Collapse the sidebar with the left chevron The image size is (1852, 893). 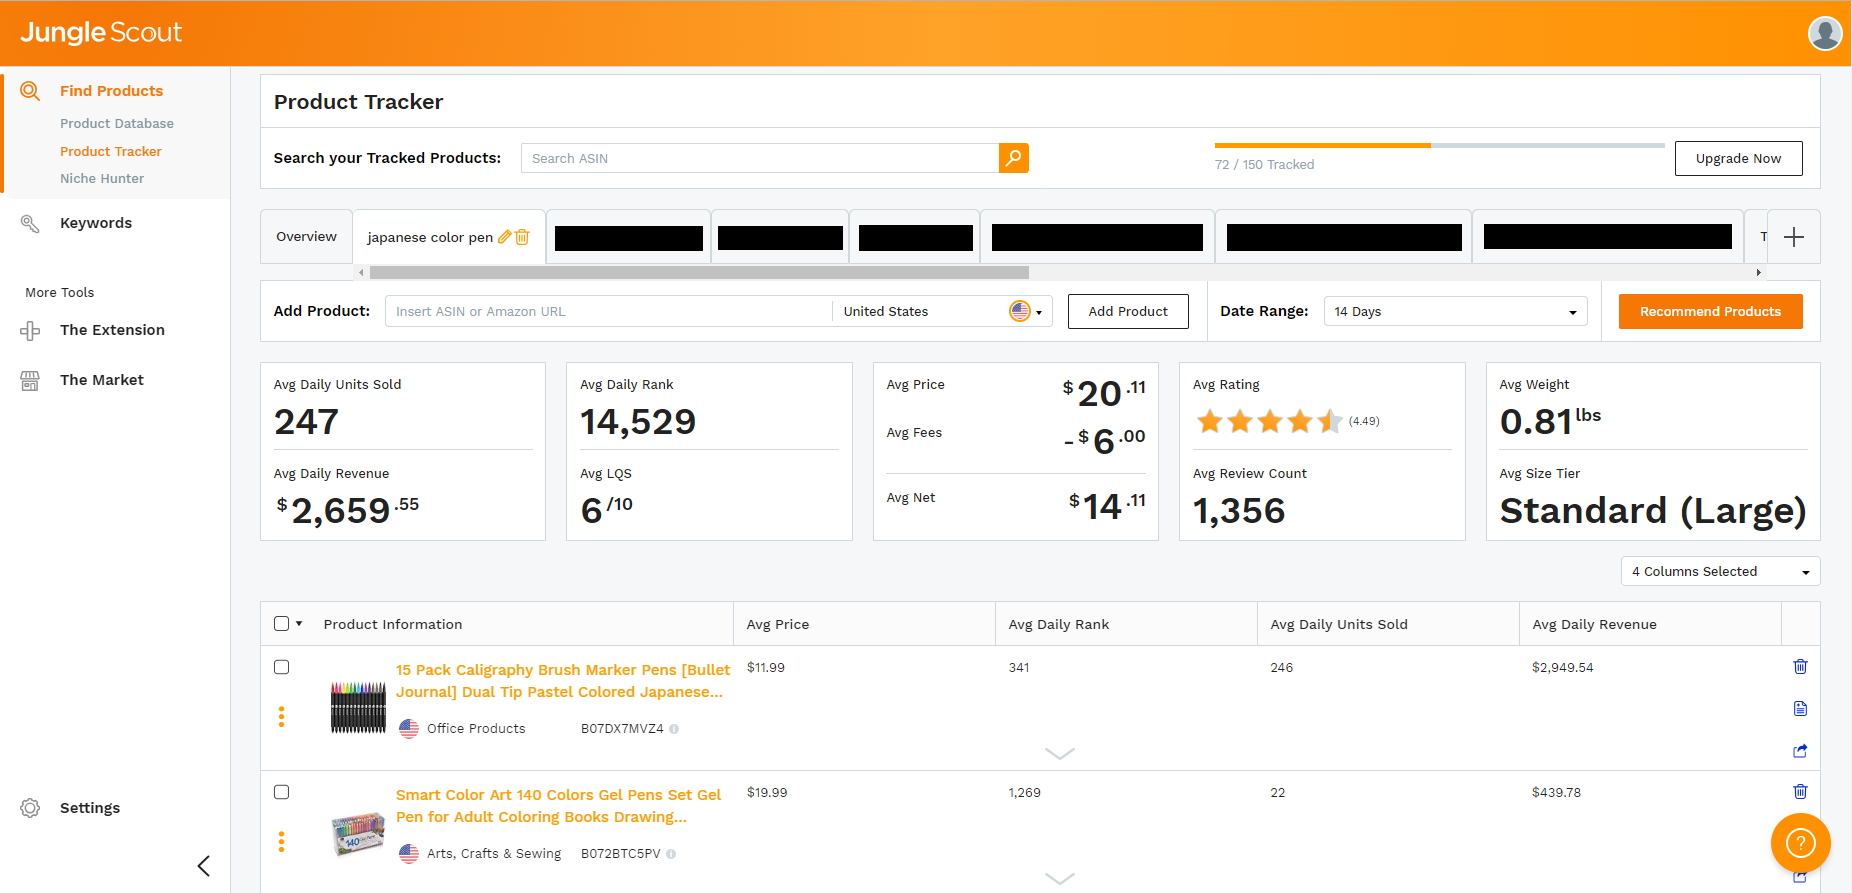[204, 866]
